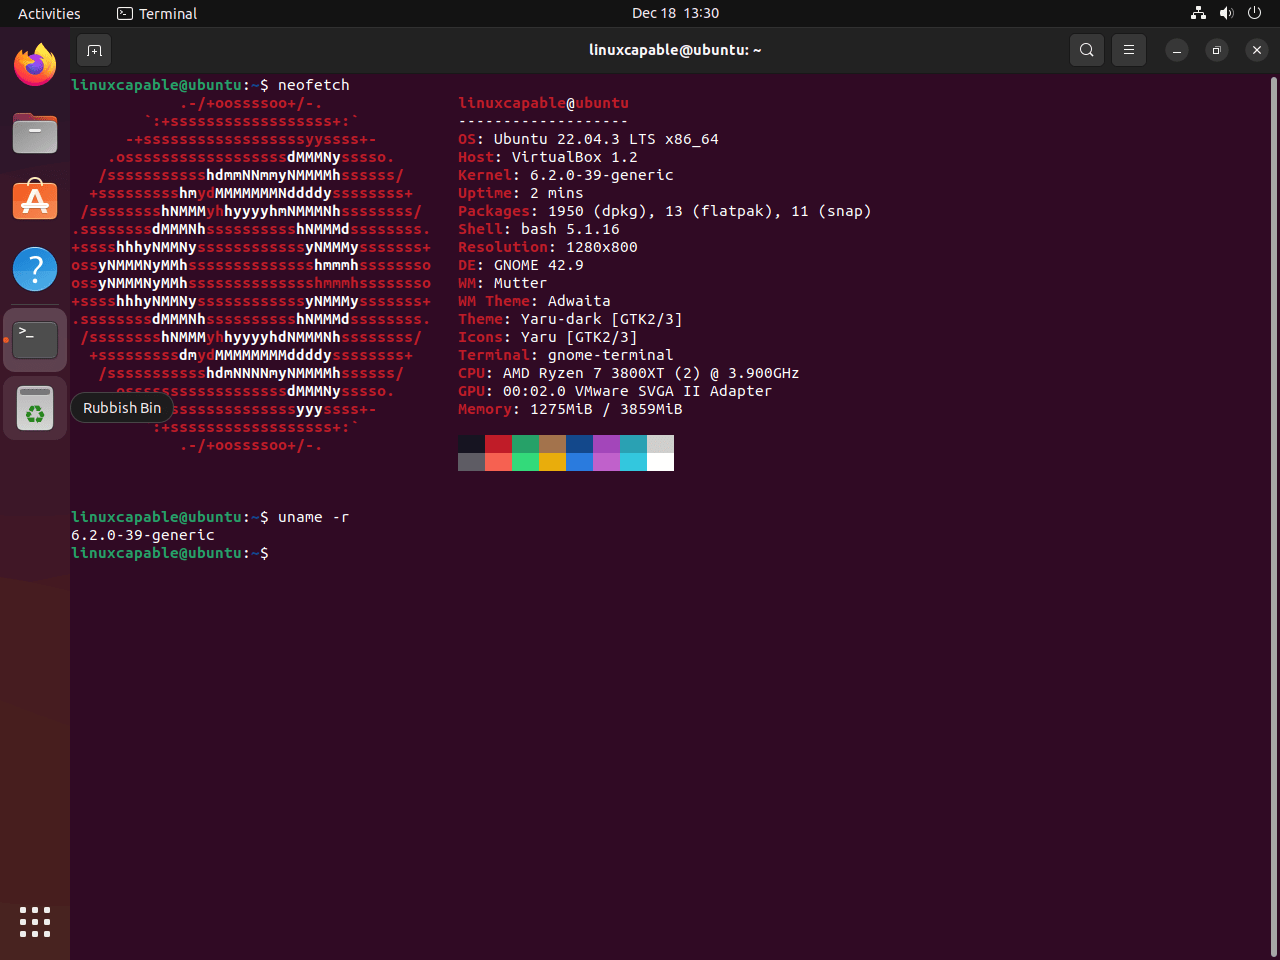Click the yellow color block in bottom palette row
Viewport: 1280px width, 960px height.
(552, 462)
